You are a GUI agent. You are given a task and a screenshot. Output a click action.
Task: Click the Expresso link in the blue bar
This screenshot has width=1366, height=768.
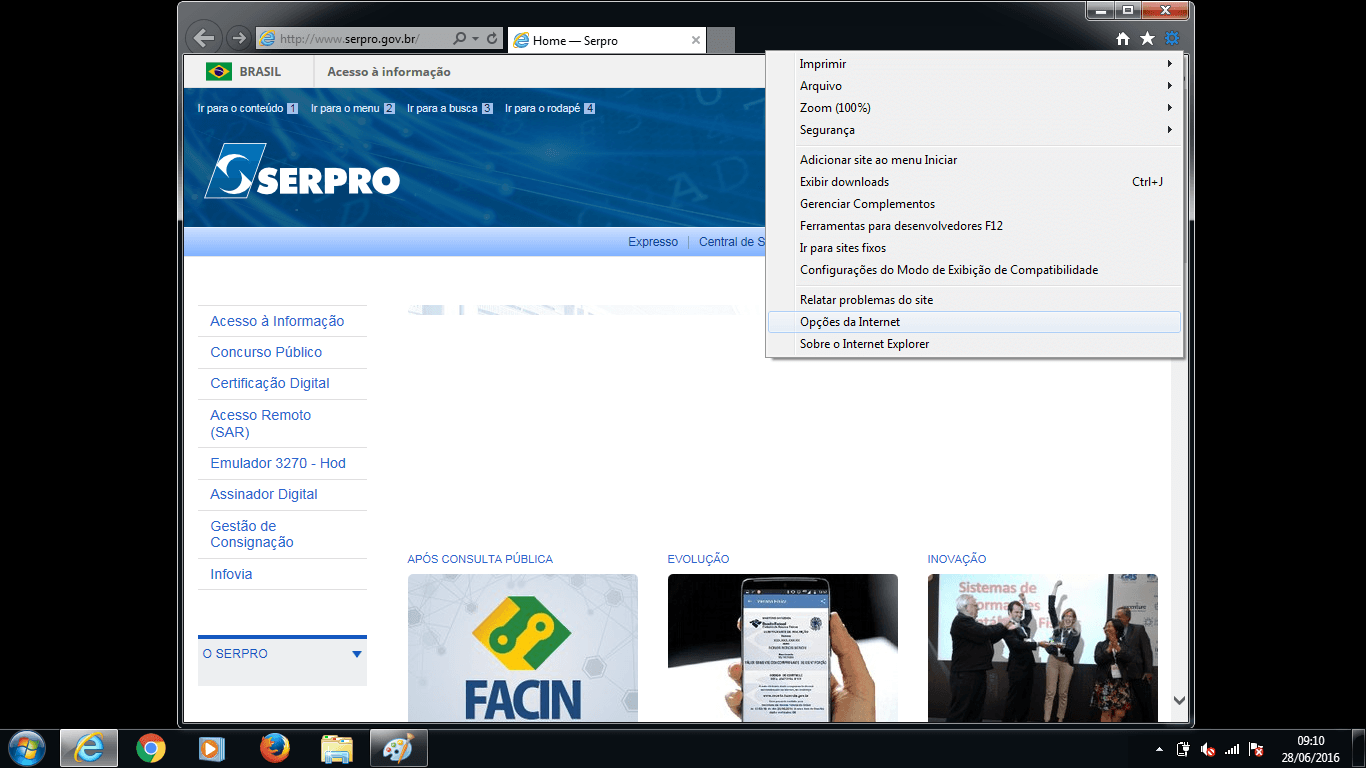pyautogui.click(x=653, y=242)
